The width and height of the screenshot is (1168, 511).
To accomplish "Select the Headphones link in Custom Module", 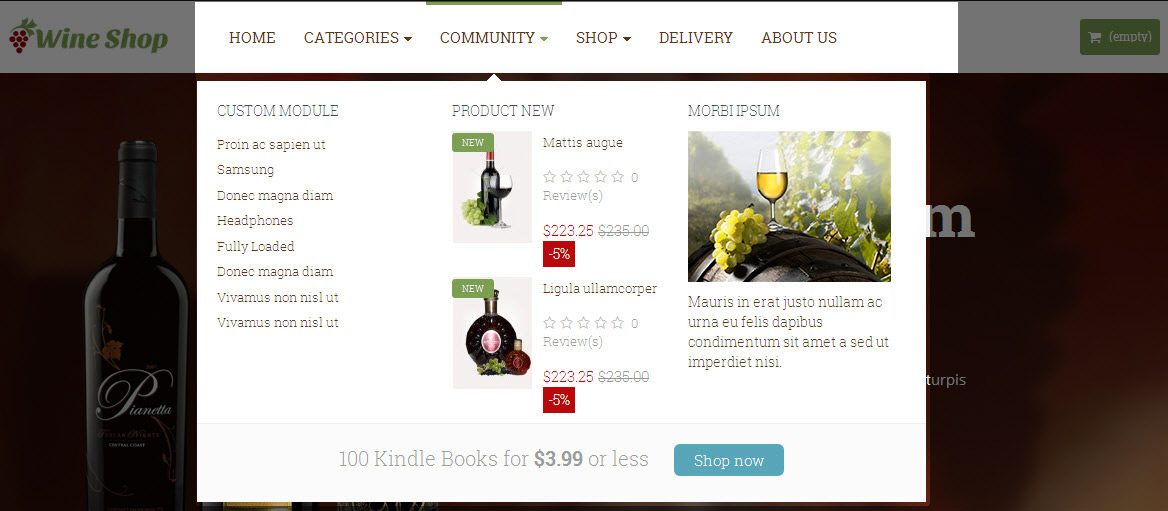I will click(255, 220).
